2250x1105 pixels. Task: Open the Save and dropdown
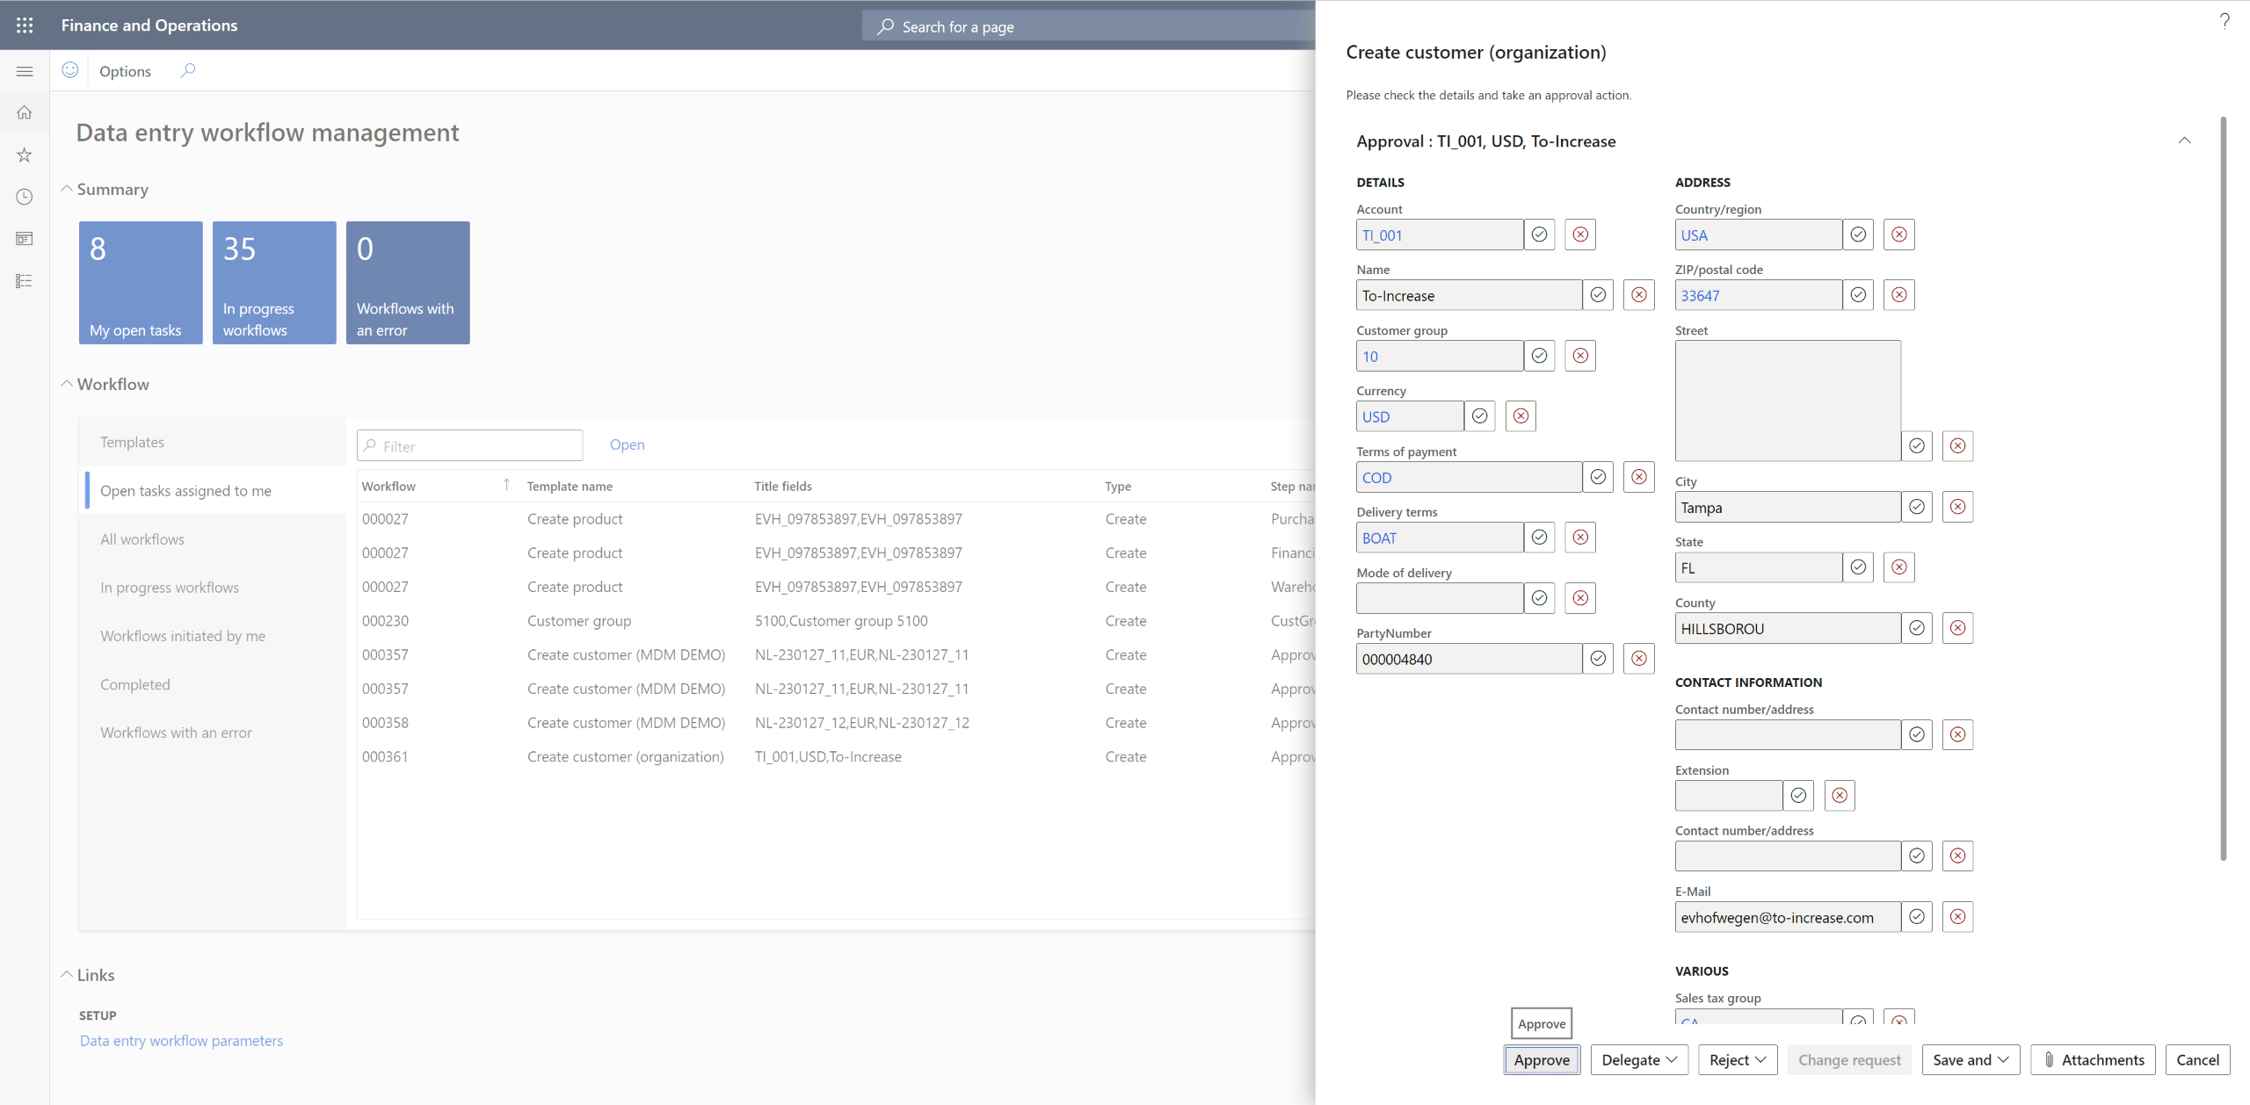pos(1969,1059)
